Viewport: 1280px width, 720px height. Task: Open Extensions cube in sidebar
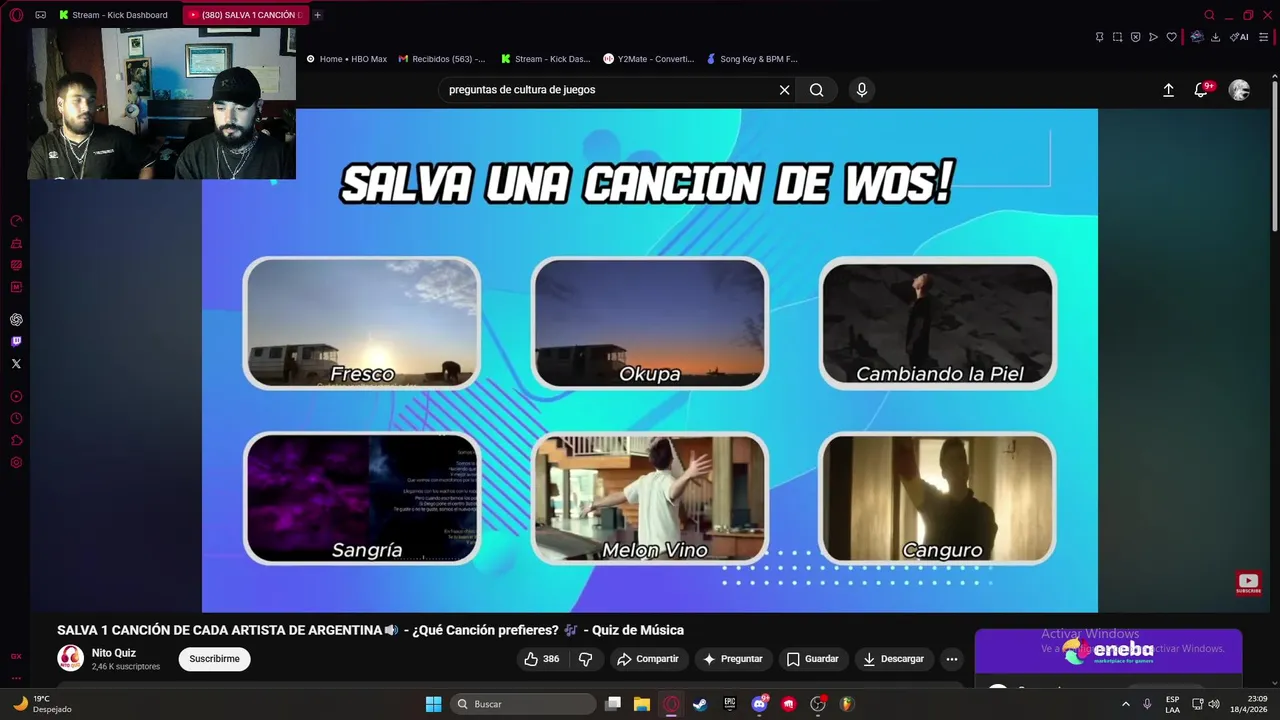tap(16, 441)
